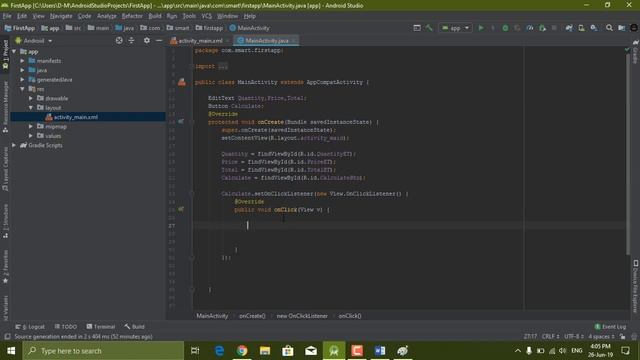The width and height of the screenshot is (640, 360).
Task: Click the related XML gutter icon beside class declaration
Action: 182,82
